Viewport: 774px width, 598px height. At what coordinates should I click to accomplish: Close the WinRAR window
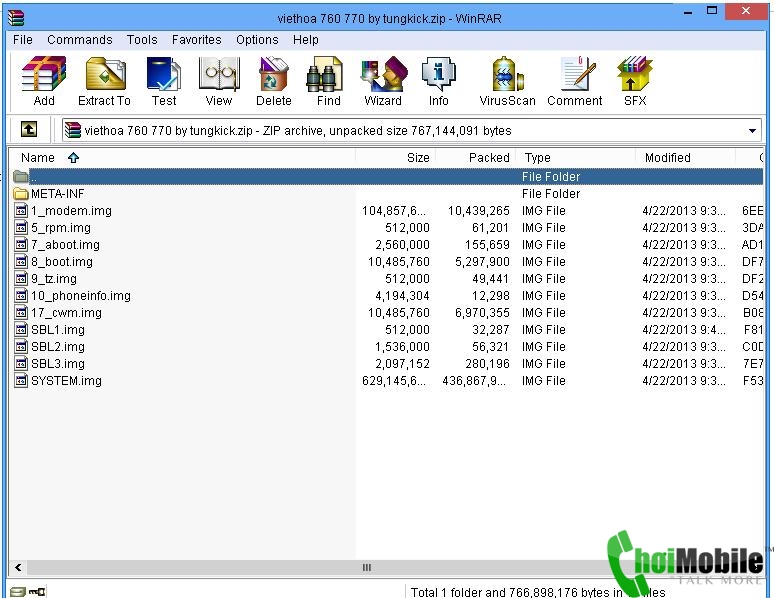(x=746, y=11)
